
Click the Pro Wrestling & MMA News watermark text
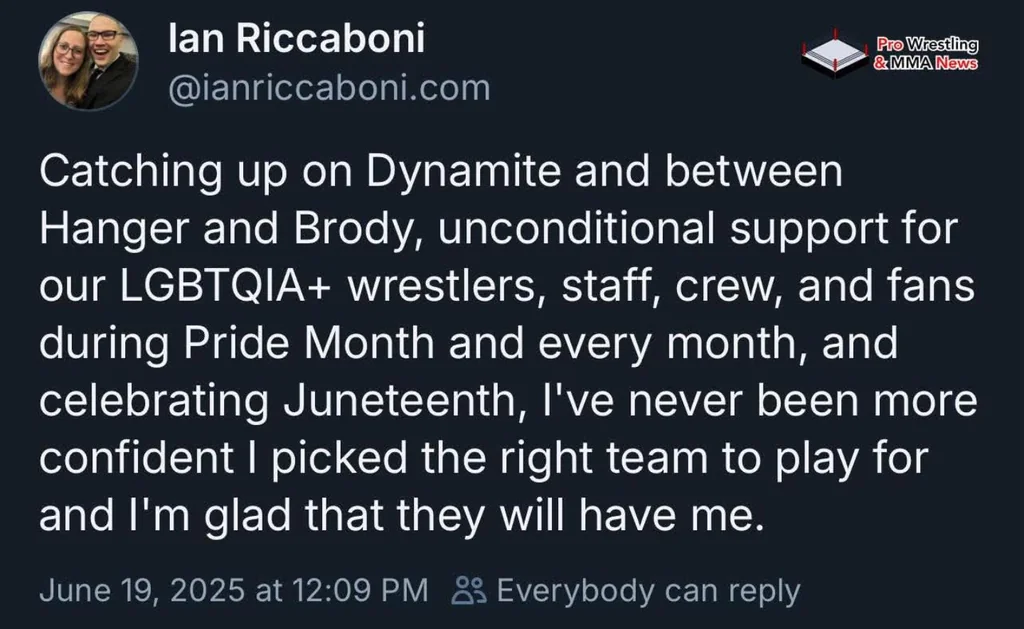926,54
